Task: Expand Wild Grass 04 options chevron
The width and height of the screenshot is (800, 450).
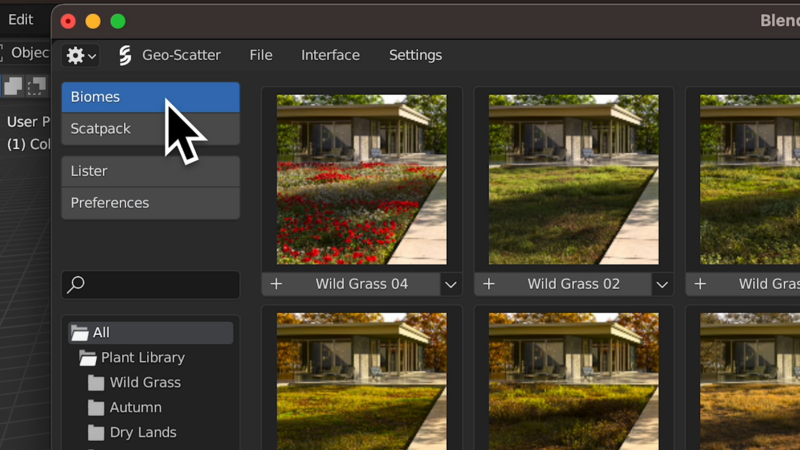Action: [x=451, y=285]
